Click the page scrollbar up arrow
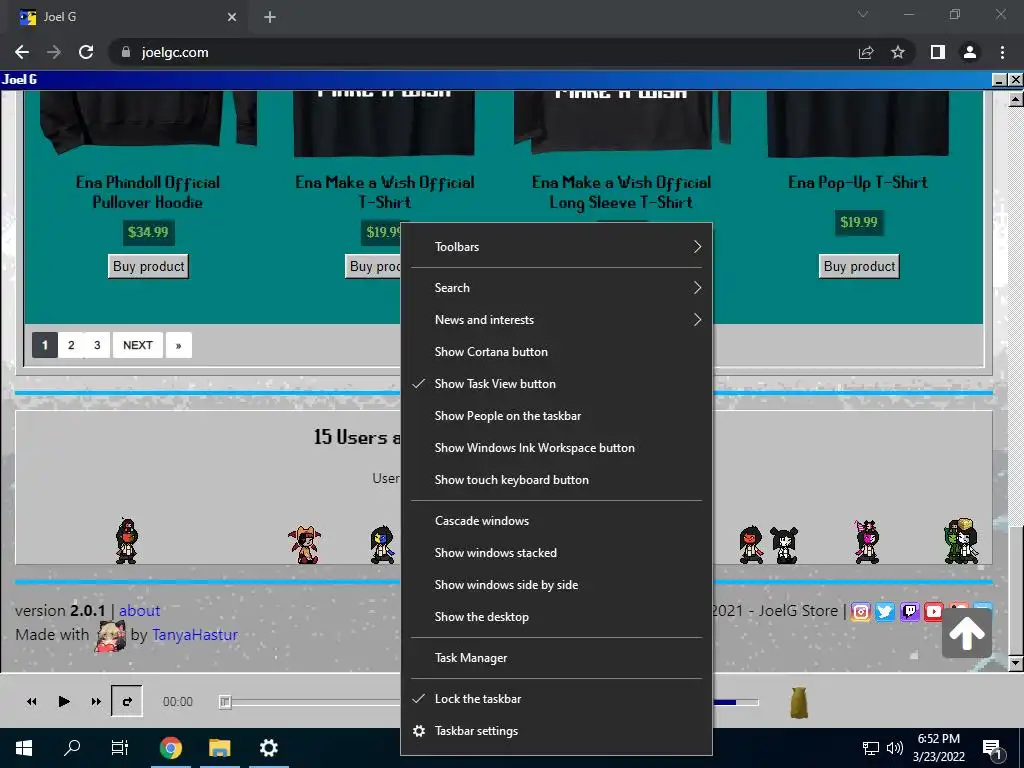Viewport: 1024px width, 768px height. click(x=1016, y=99)
